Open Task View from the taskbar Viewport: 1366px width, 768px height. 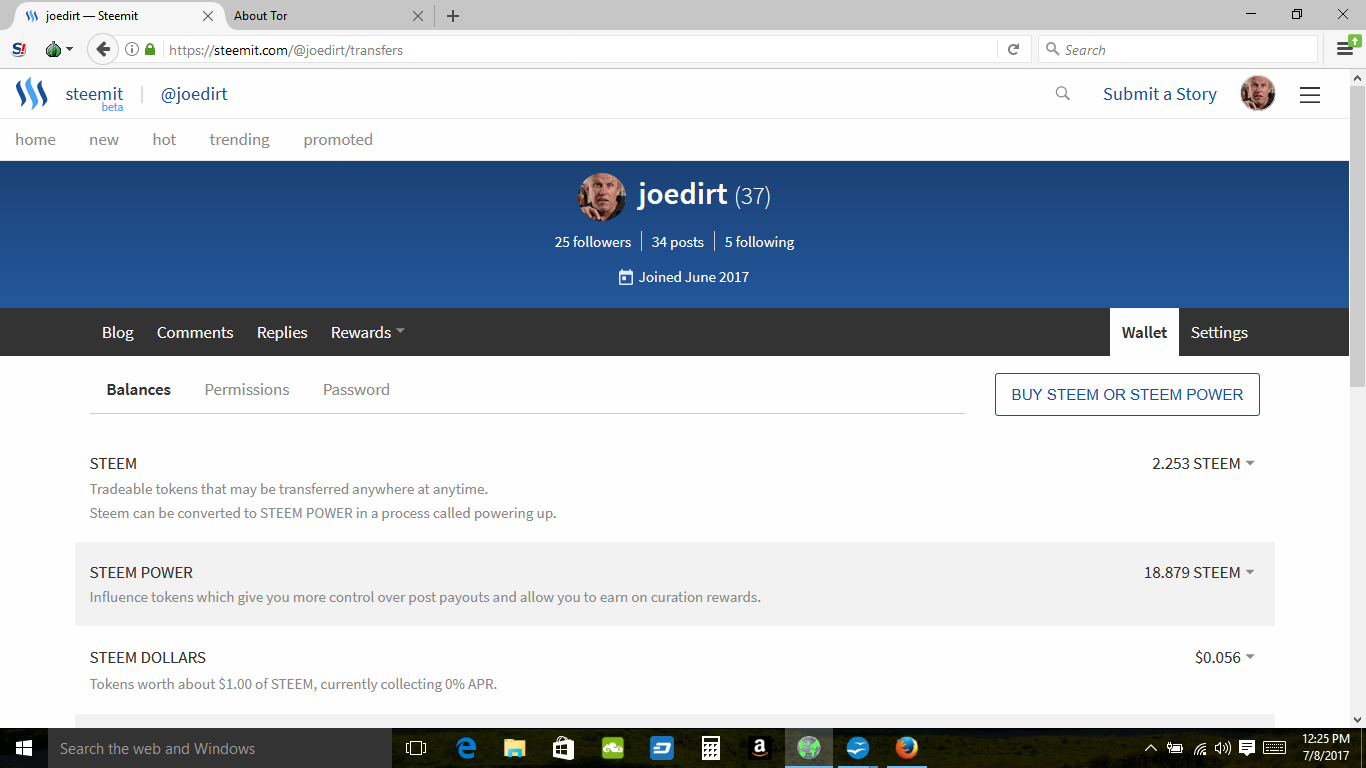point(416,748)
